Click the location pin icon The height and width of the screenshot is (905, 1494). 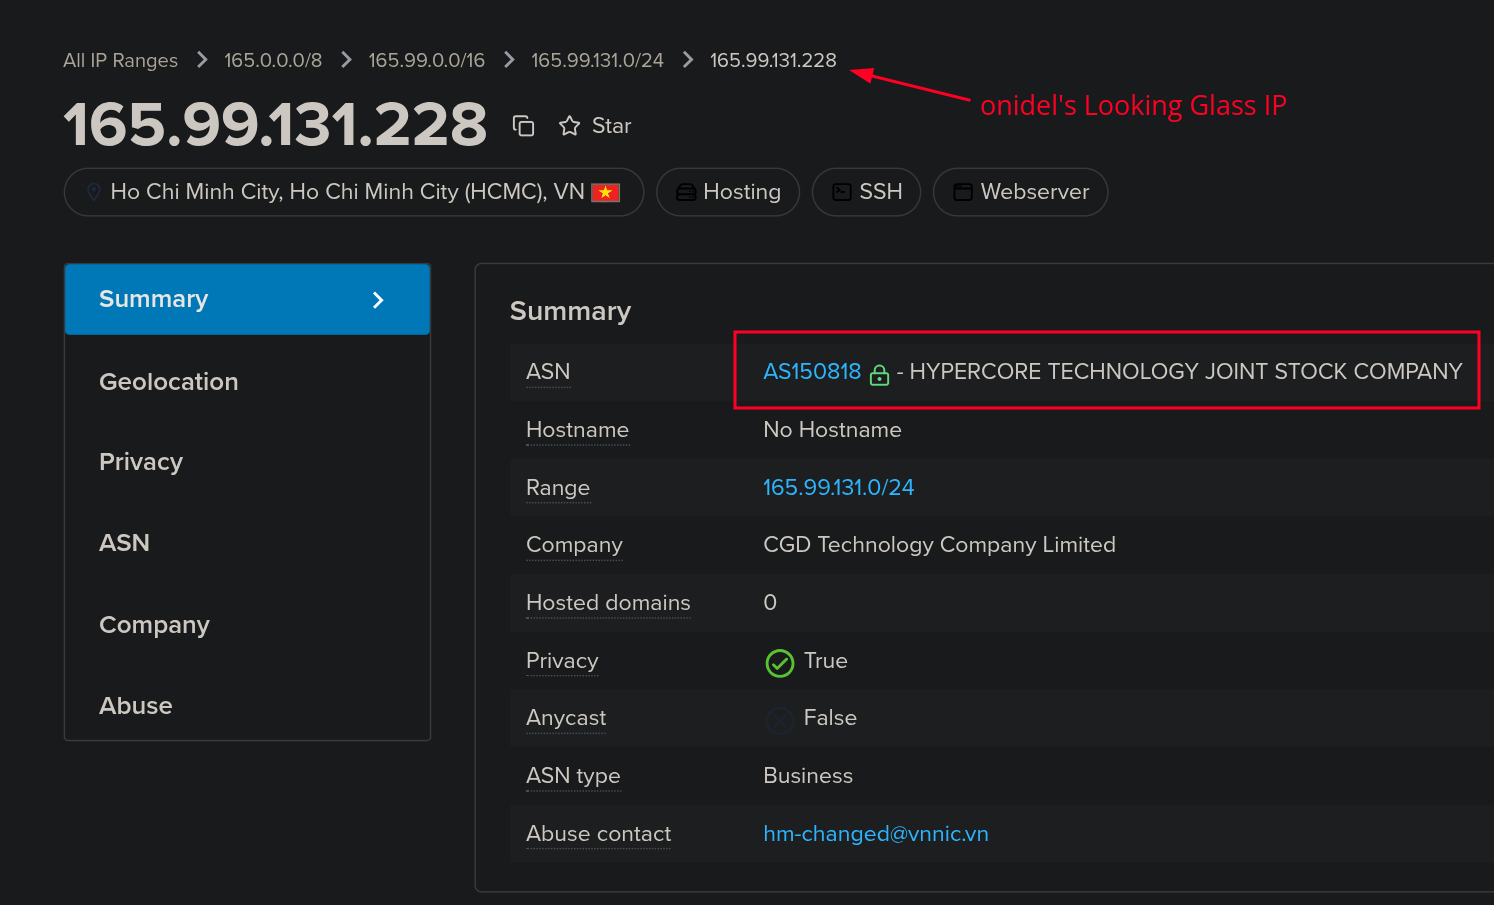94,191
